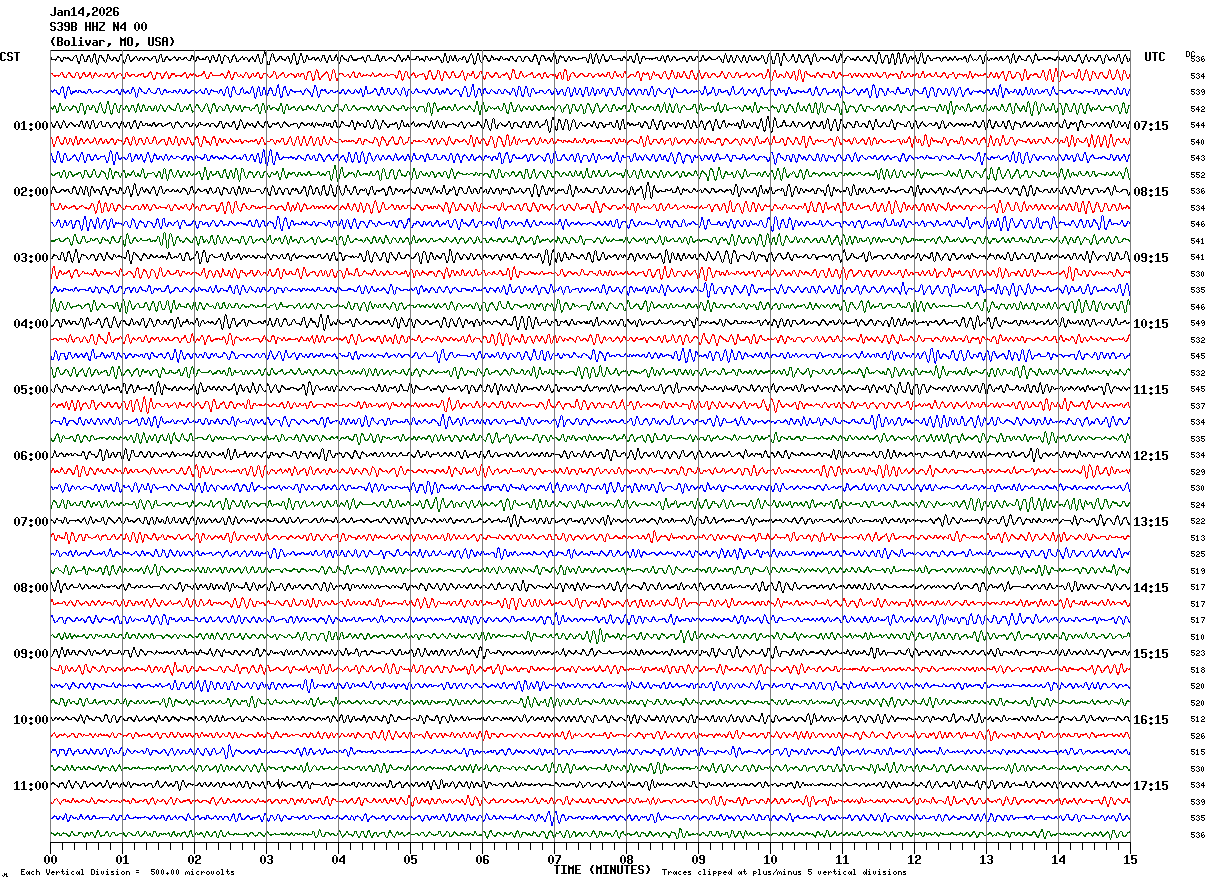Select the 09:00 CST time label

pyautogui.click(x=31, y=654)
